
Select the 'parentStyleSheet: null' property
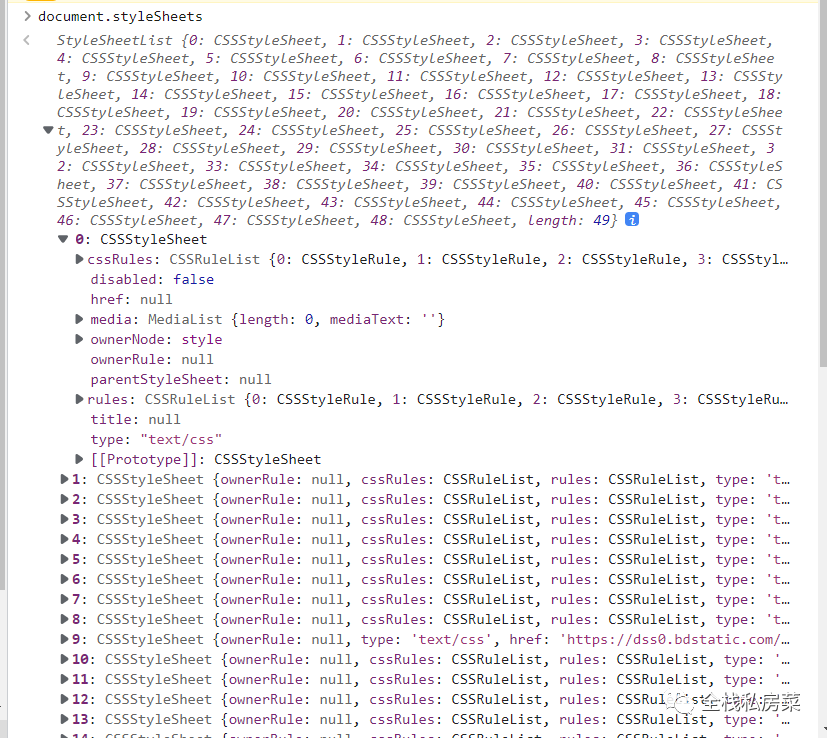coord(181,380)
